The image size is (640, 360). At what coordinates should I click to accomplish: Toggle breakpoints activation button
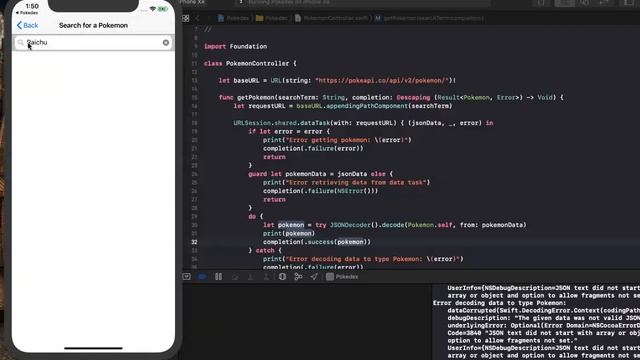click(x=202, y=277)
